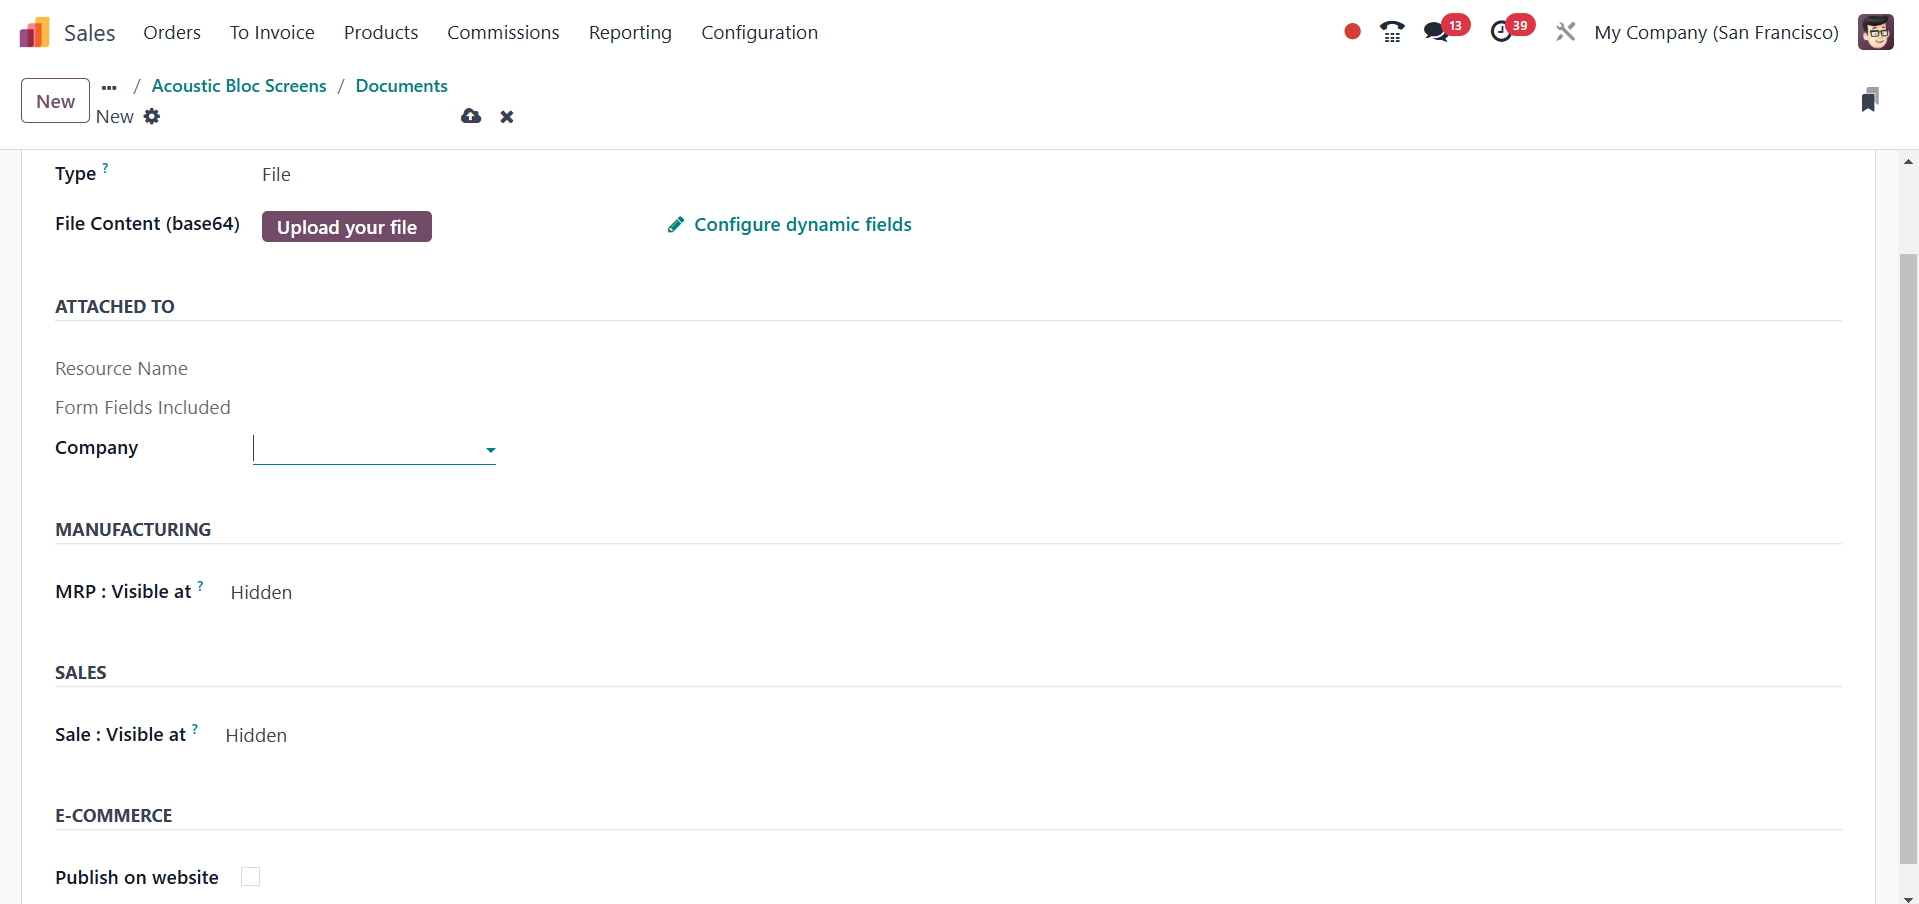
Task: Go to Acoustic Bloc Screens breadcrumb
Action: pyautogui.click(x=239, y=86)
